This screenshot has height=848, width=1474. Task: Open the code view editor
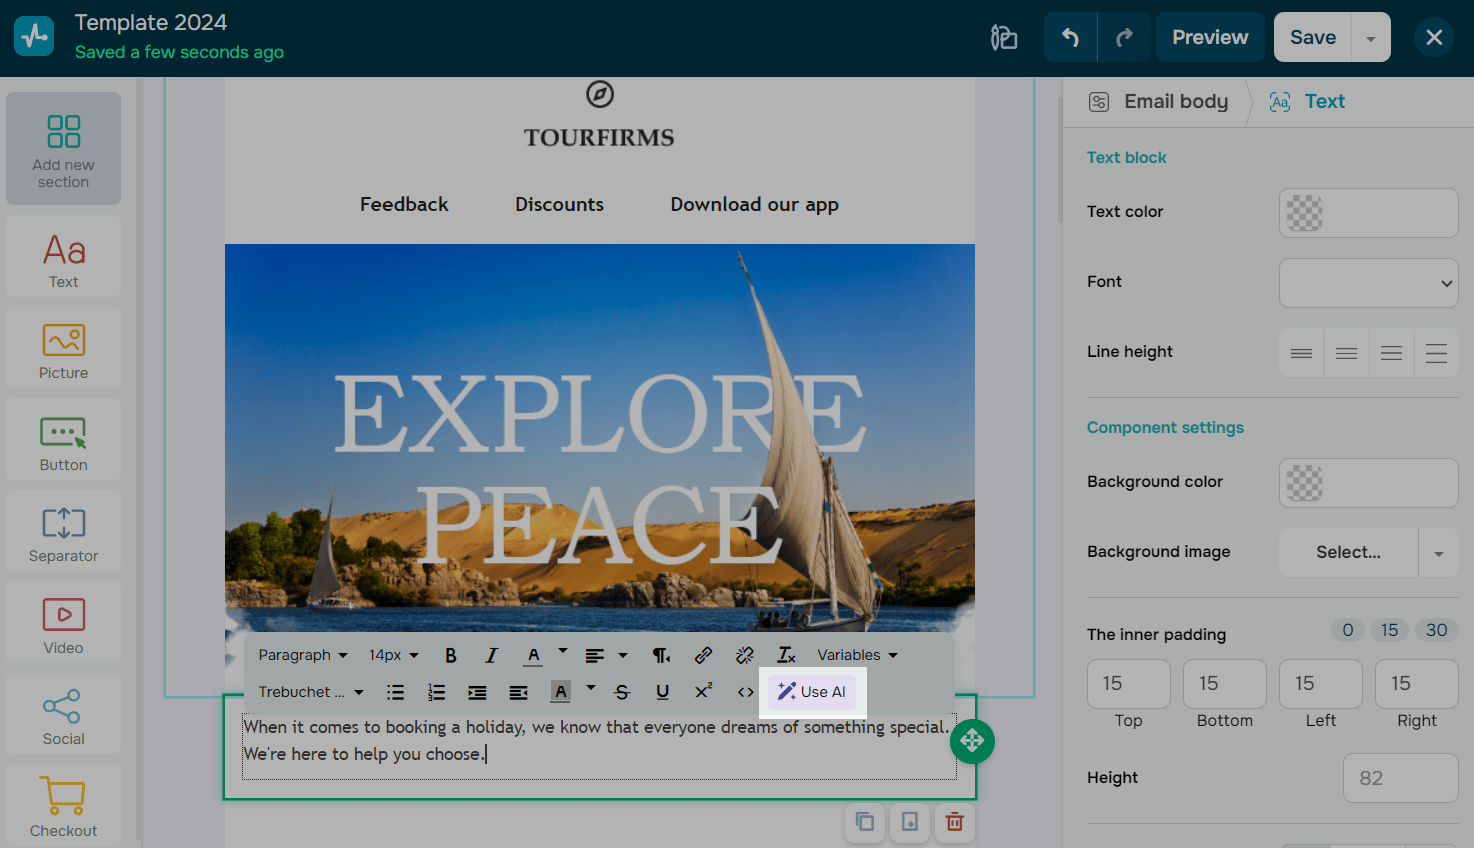(746, 692)
